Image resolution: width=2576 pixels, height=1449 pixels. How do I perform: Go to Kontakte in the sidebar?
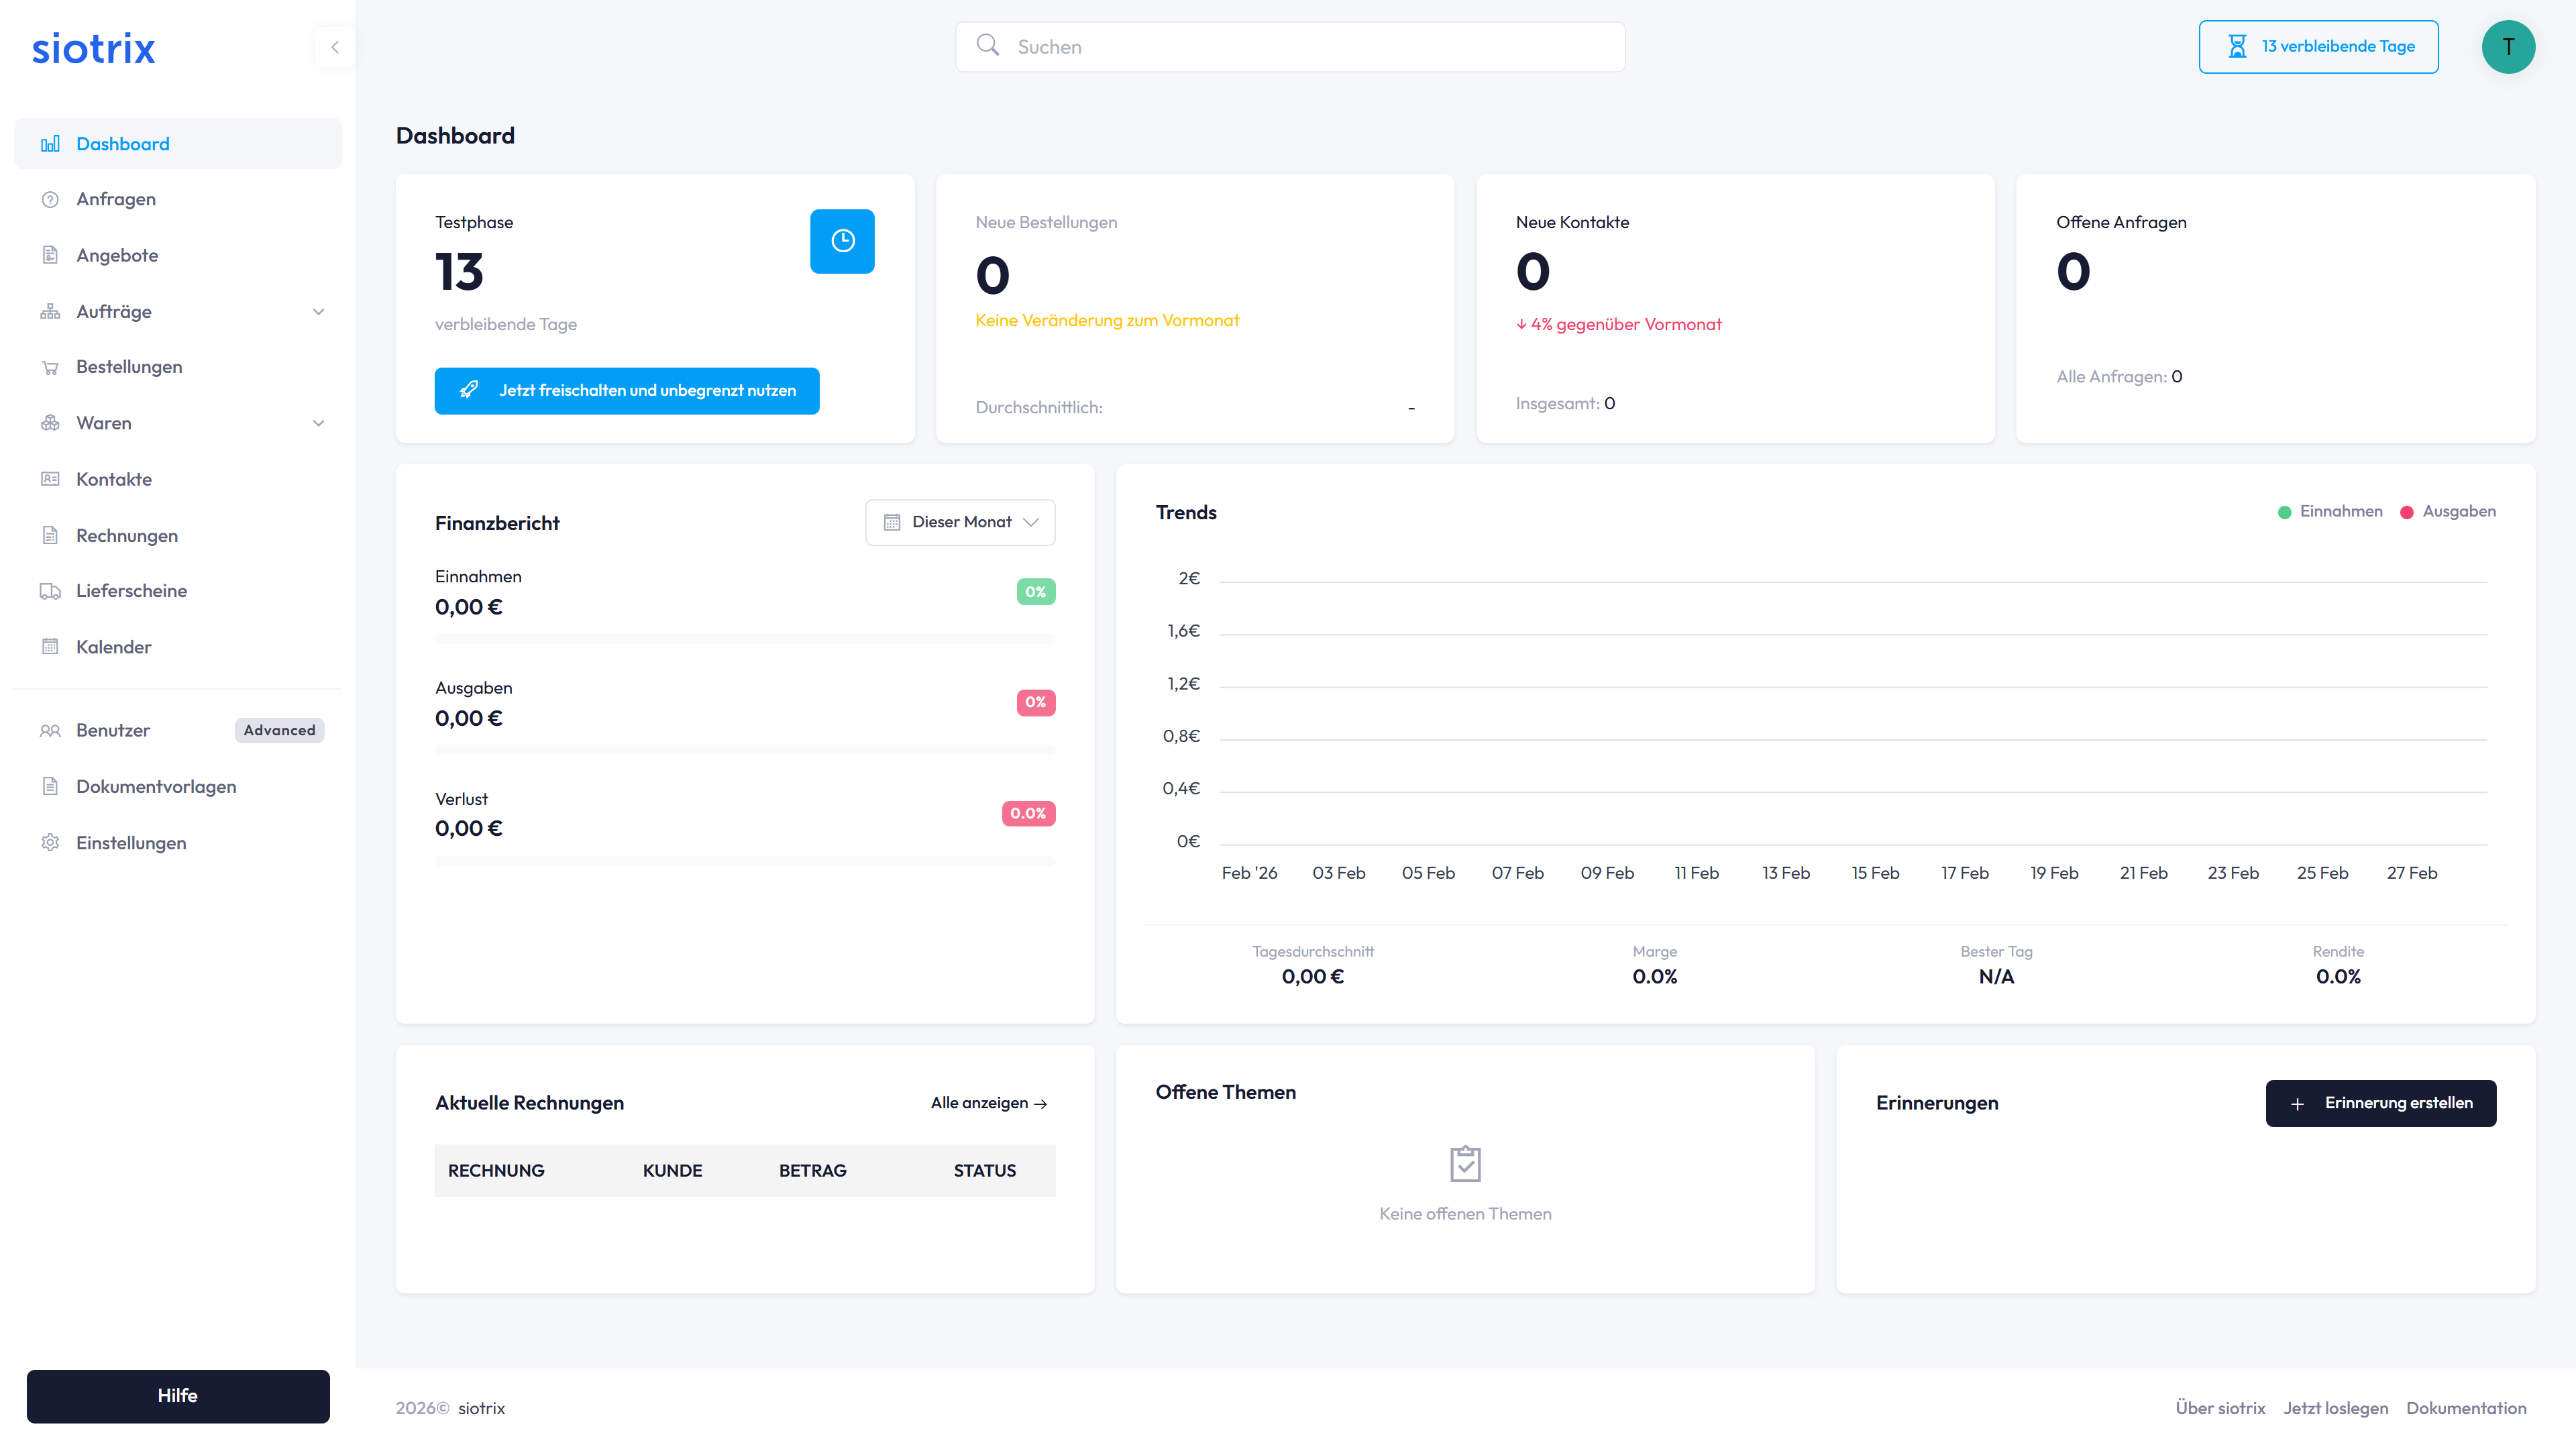pos(114,480)
